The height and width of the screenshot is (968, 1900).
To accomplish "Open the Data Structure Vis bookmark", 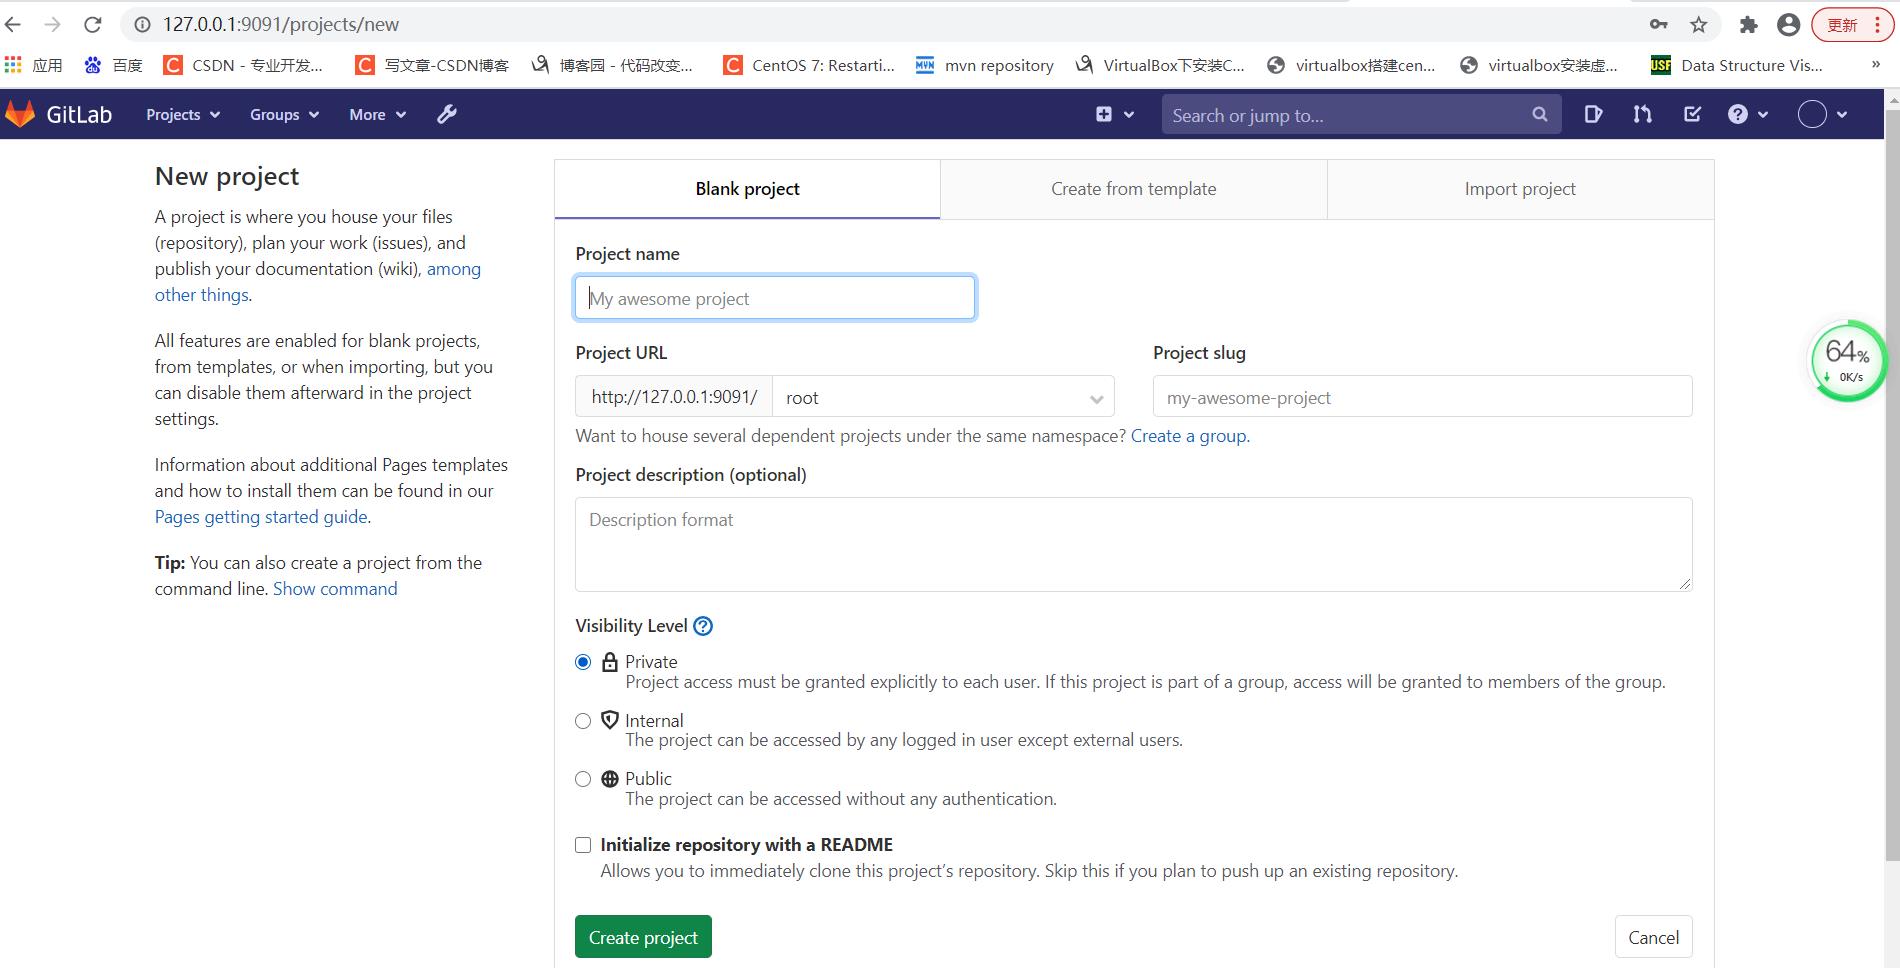I will click(x=1737, y=65).
